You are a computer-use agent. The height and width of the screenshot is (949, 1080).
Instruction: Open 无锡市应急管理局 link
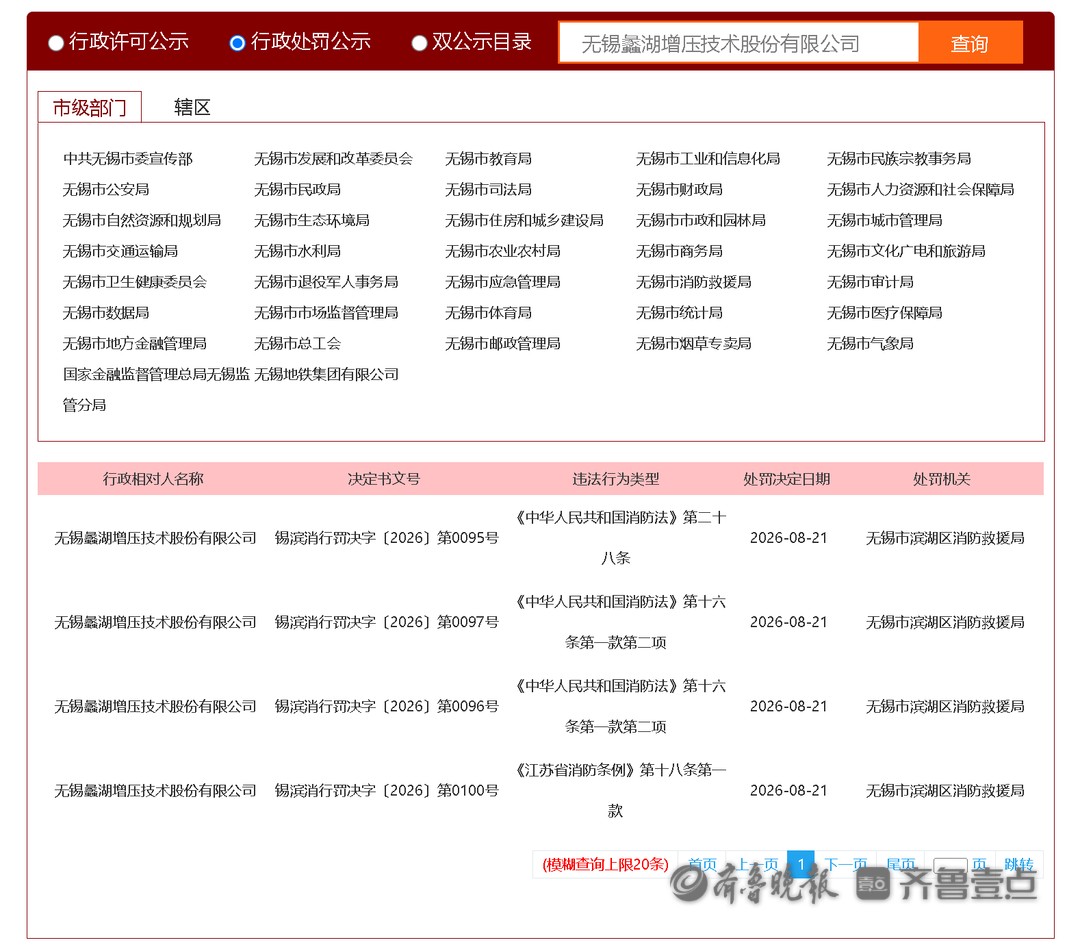[x=503, y=282]
